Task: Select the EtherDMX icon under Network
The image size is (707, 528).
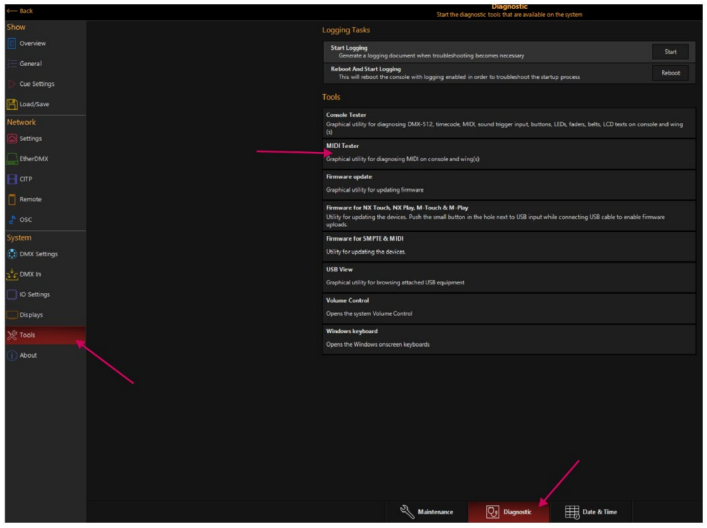Action: pos(12,158)
